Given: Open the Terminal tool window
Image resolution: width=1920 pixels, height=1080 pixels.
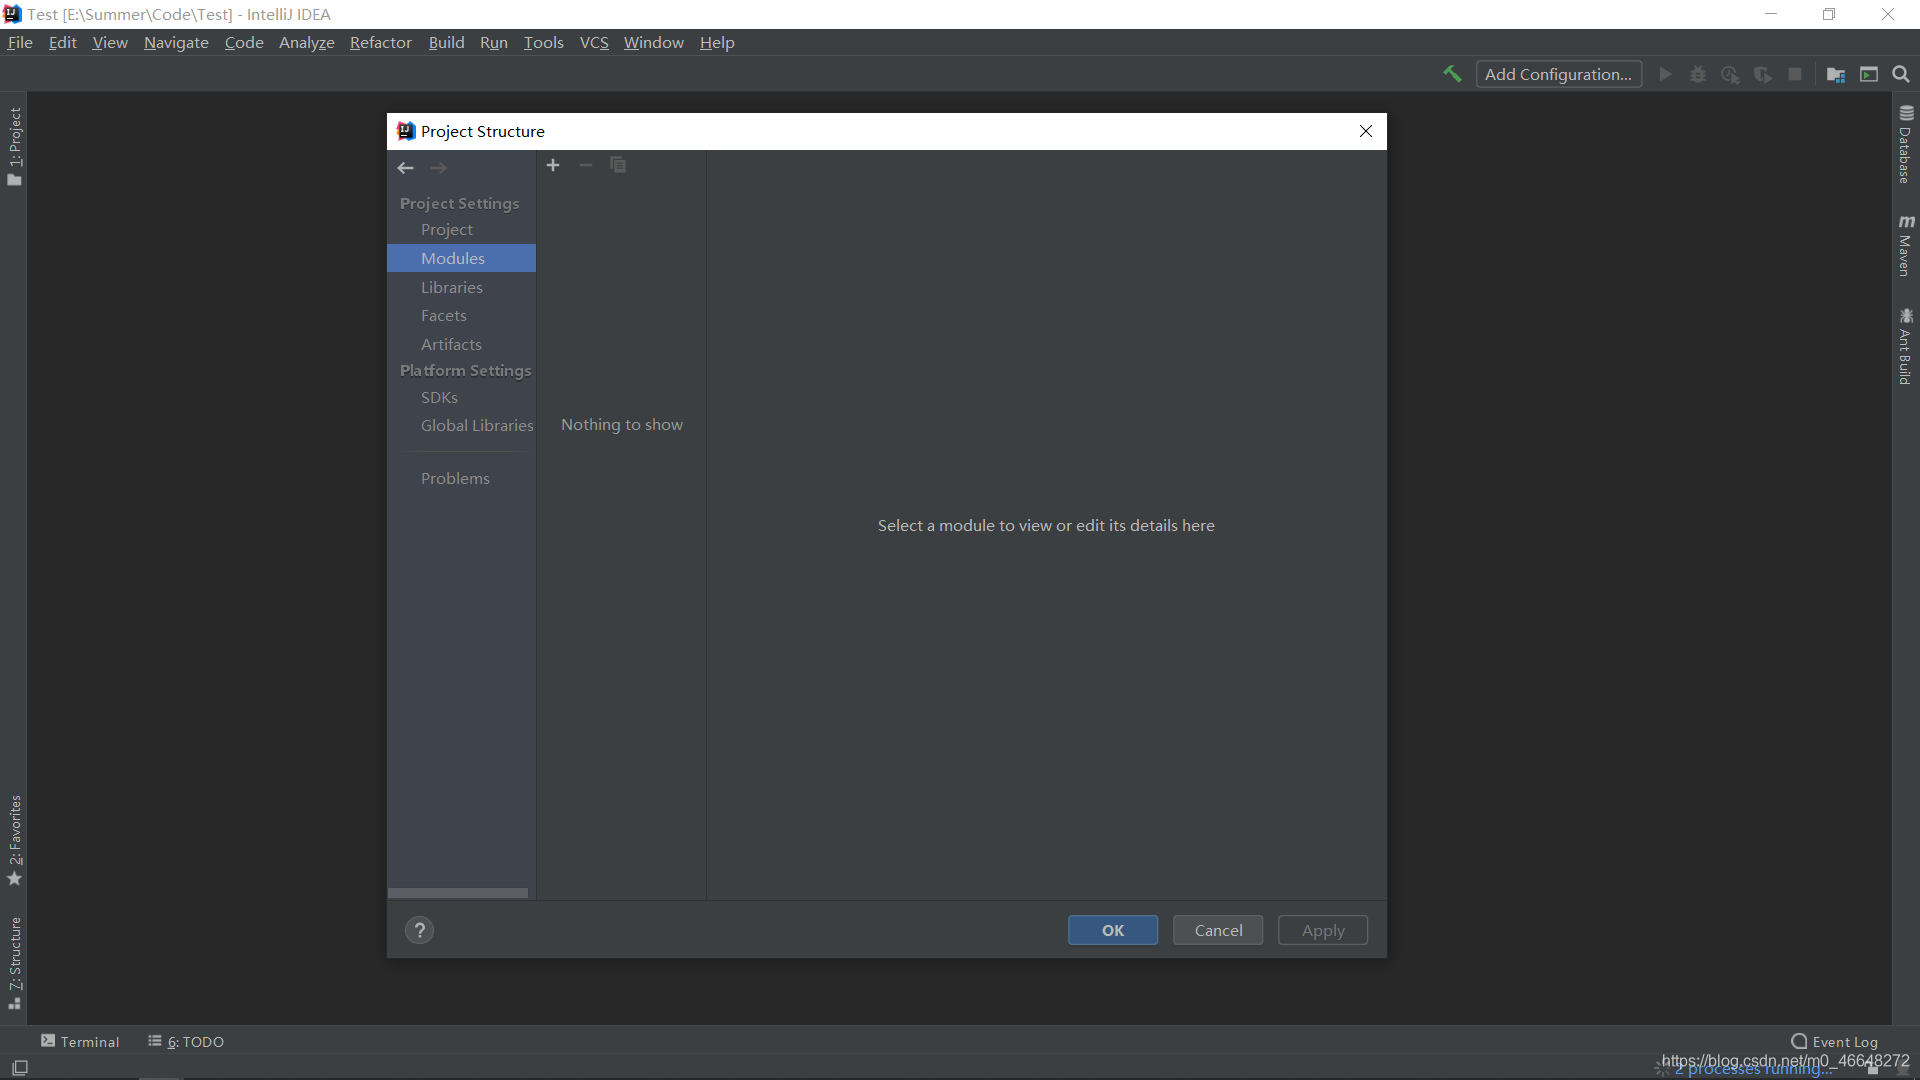Looking at the screenshot, I should click(x=80, y=1041).
